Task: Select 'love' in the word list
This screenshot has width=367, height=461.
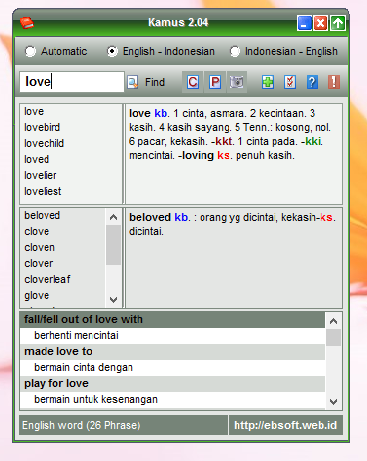Action: [x=34, y=111]
